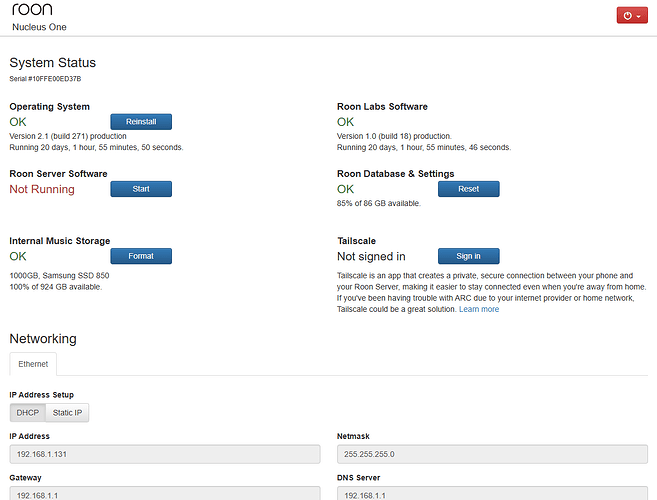Click the Operating System OK status

pyautogui.click(x=18, y=122)
